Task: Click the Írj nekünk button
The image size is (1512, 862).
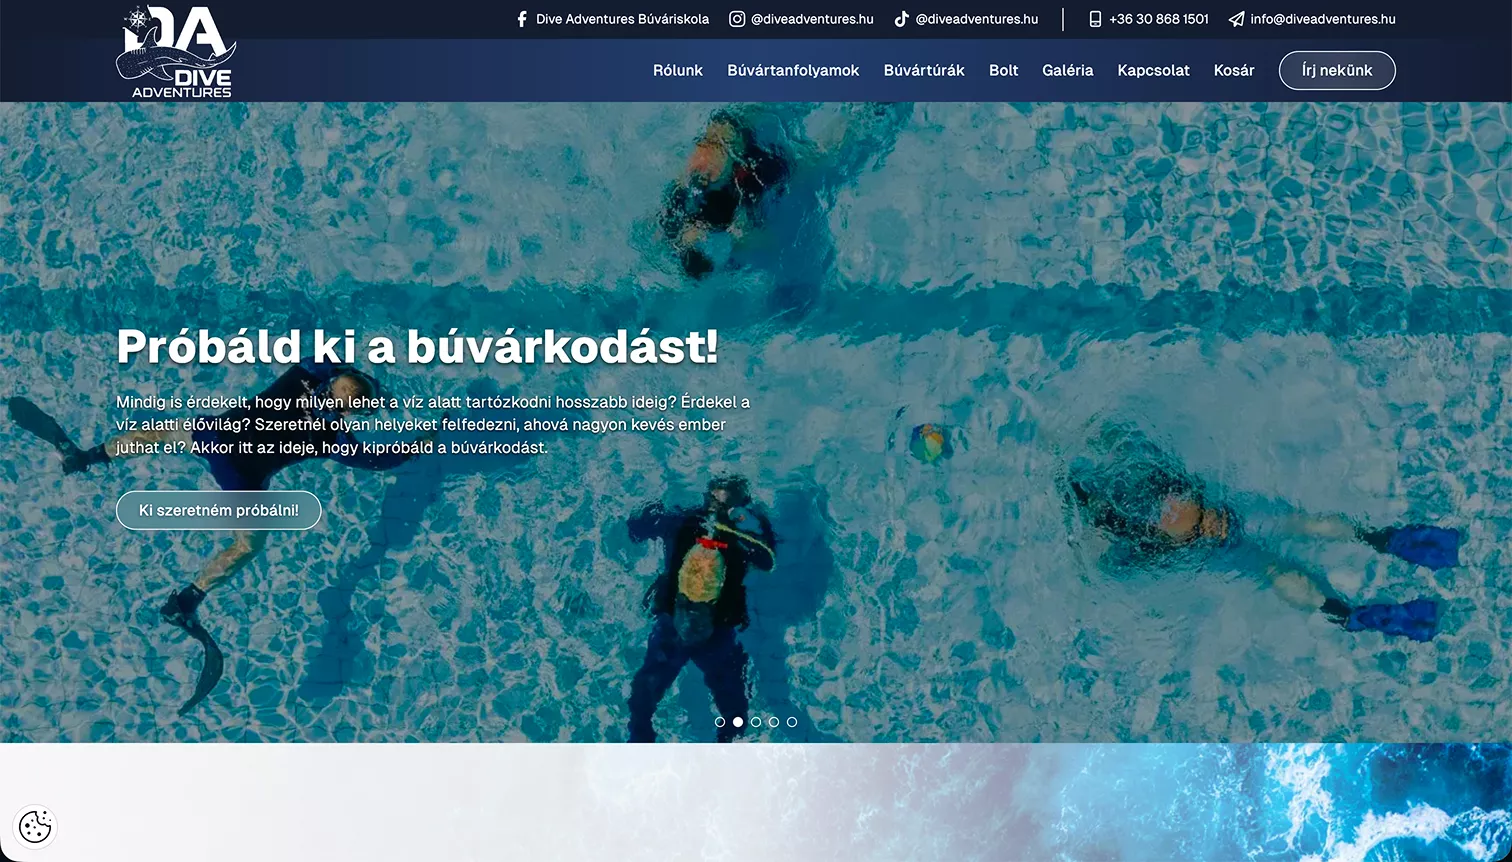Action: tap(1337, 70)
